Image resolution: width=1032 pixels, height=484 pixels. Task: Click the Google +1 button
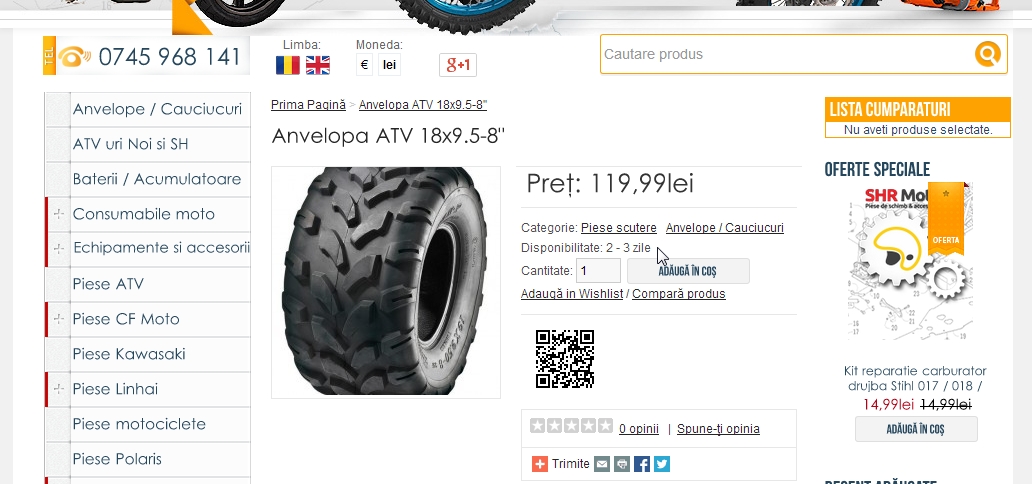[x=458, y=65]
